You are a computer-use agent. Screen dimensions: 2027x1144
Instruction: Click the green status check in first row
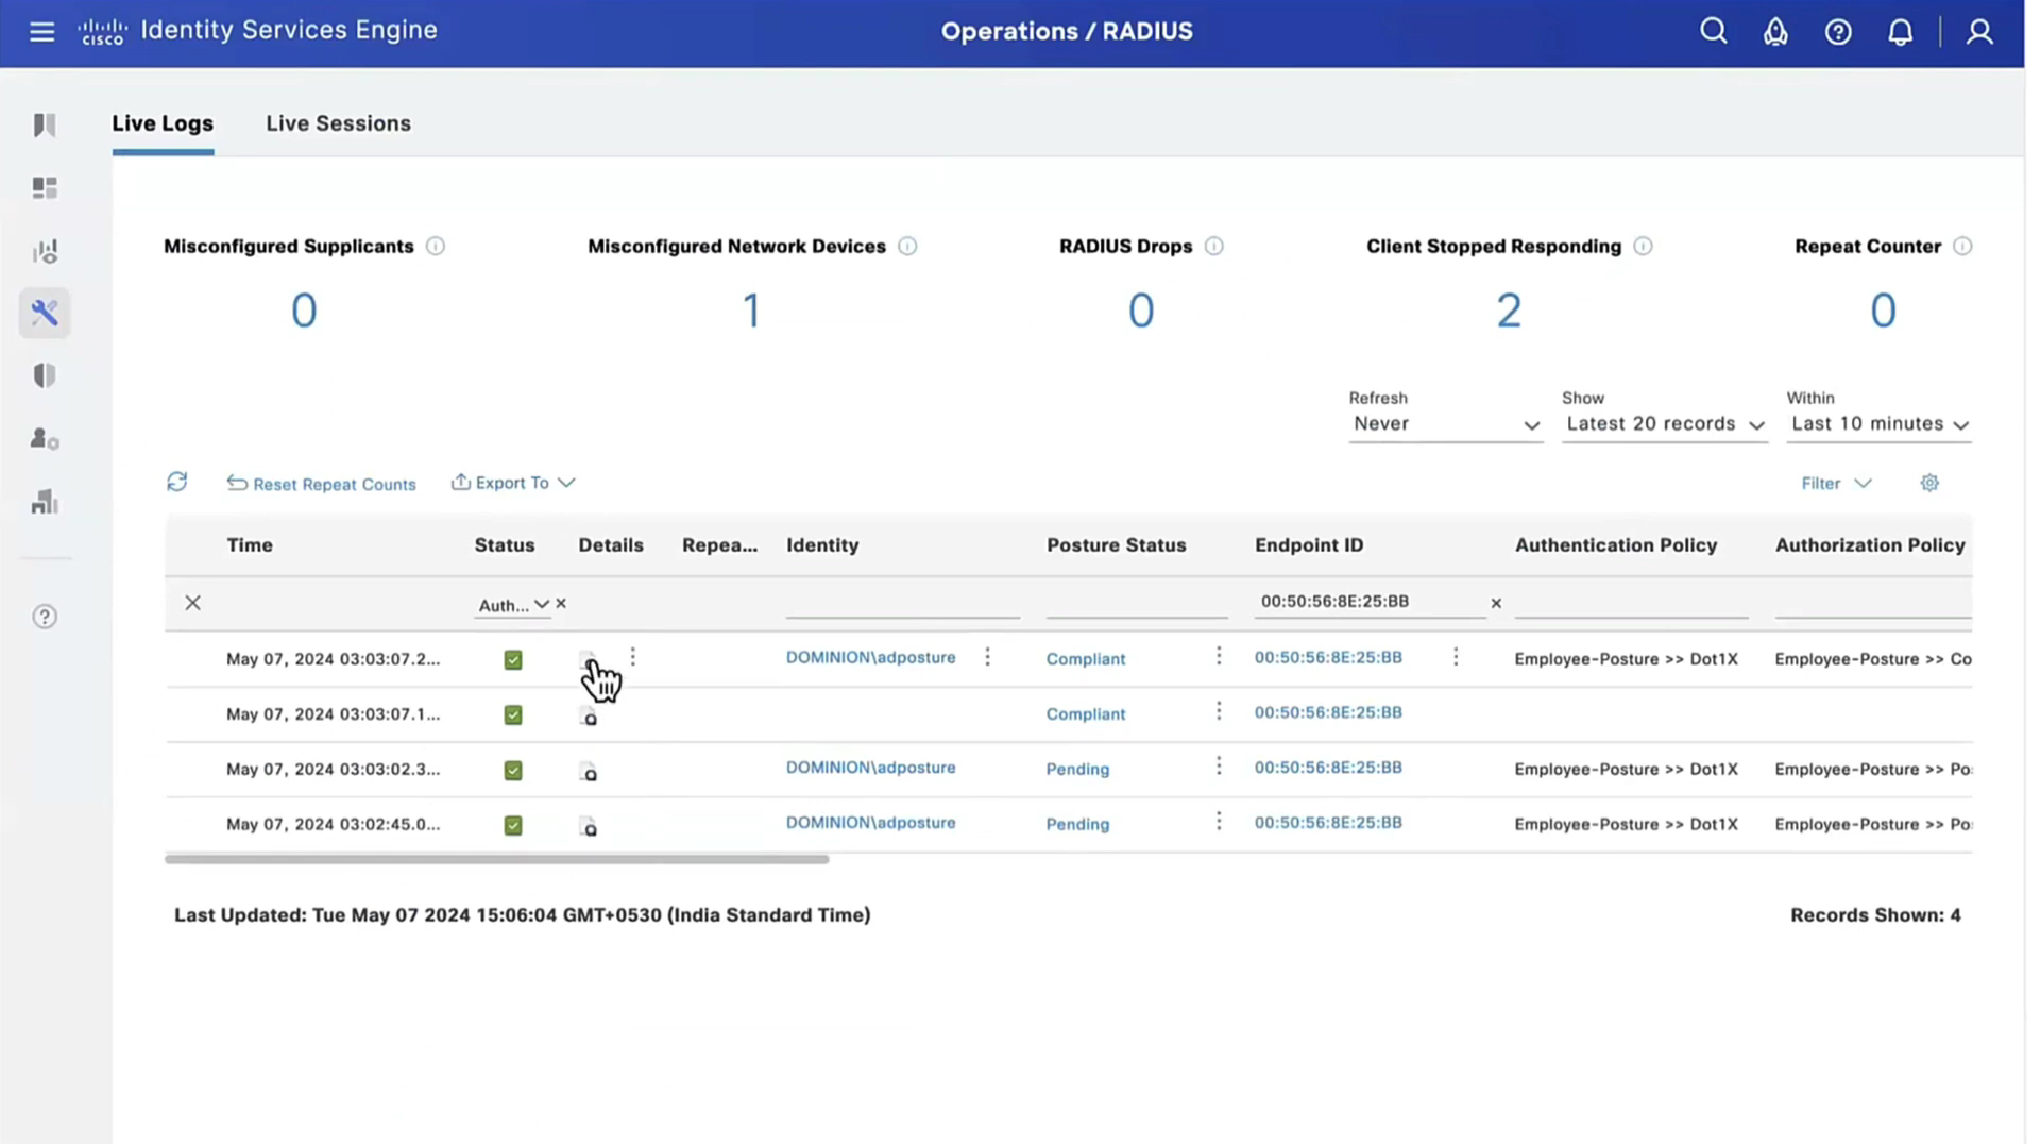[513, 660]
